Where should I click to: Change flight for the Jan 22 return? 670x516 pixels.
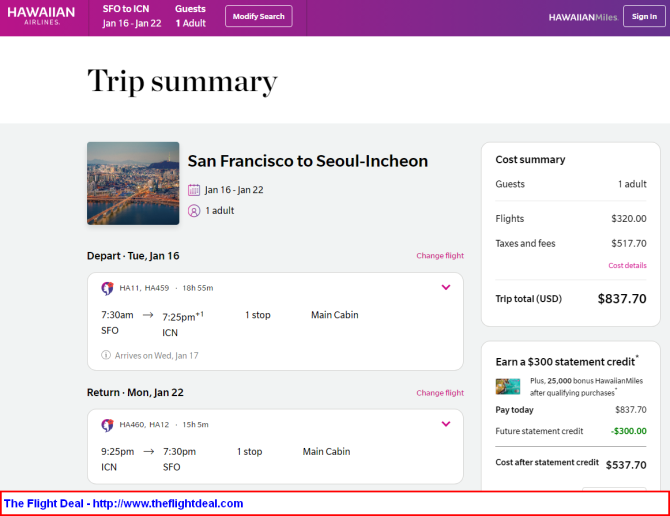coord(440,393)
